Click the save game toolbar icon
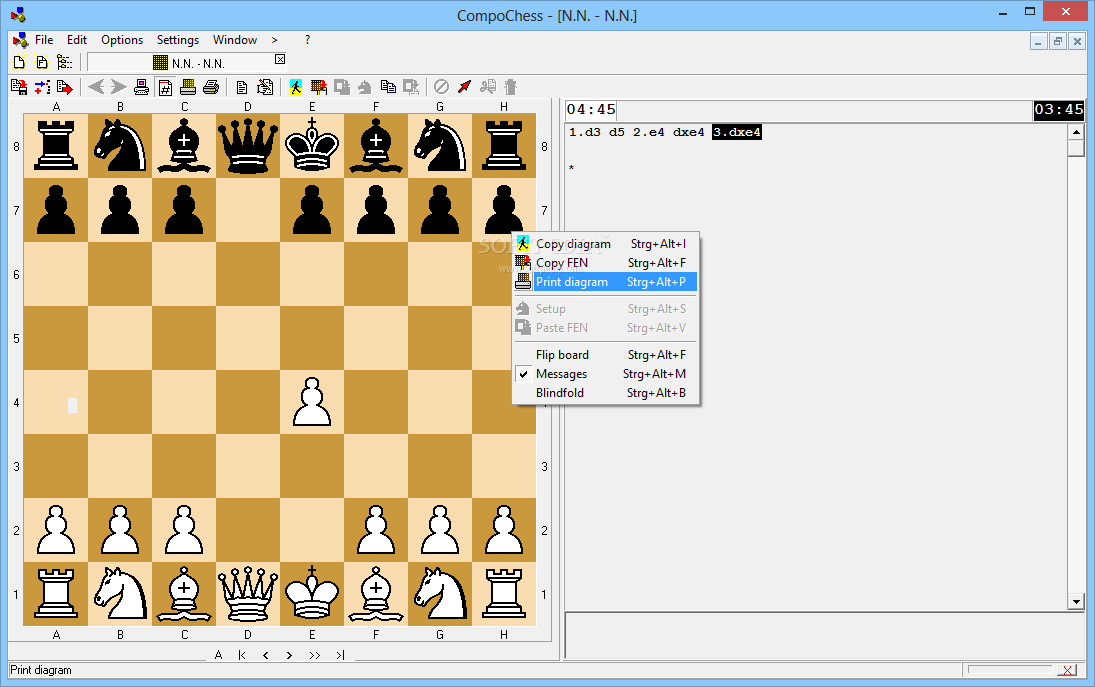1095x687 pixels. coord(20,87)
